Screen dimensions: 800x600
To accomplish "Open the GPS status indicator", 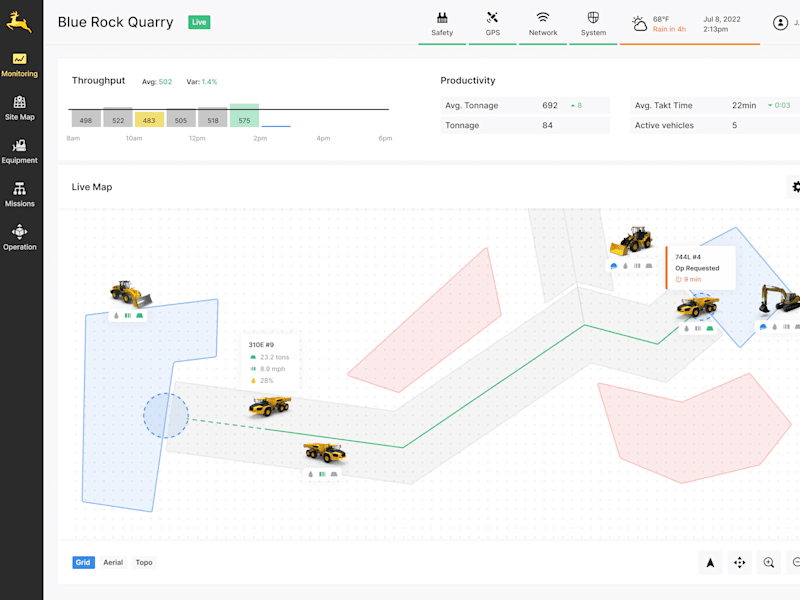I will click(492, 24).
